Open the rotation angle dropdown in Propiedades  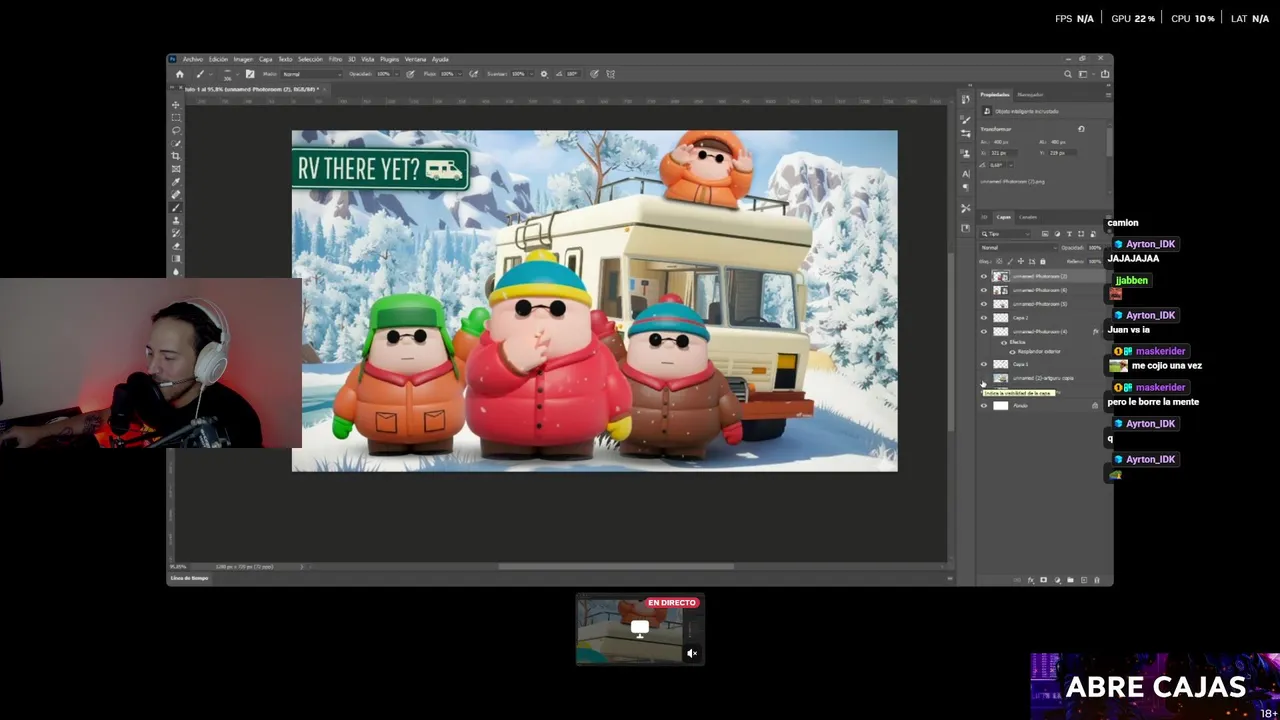[1011, 165]
